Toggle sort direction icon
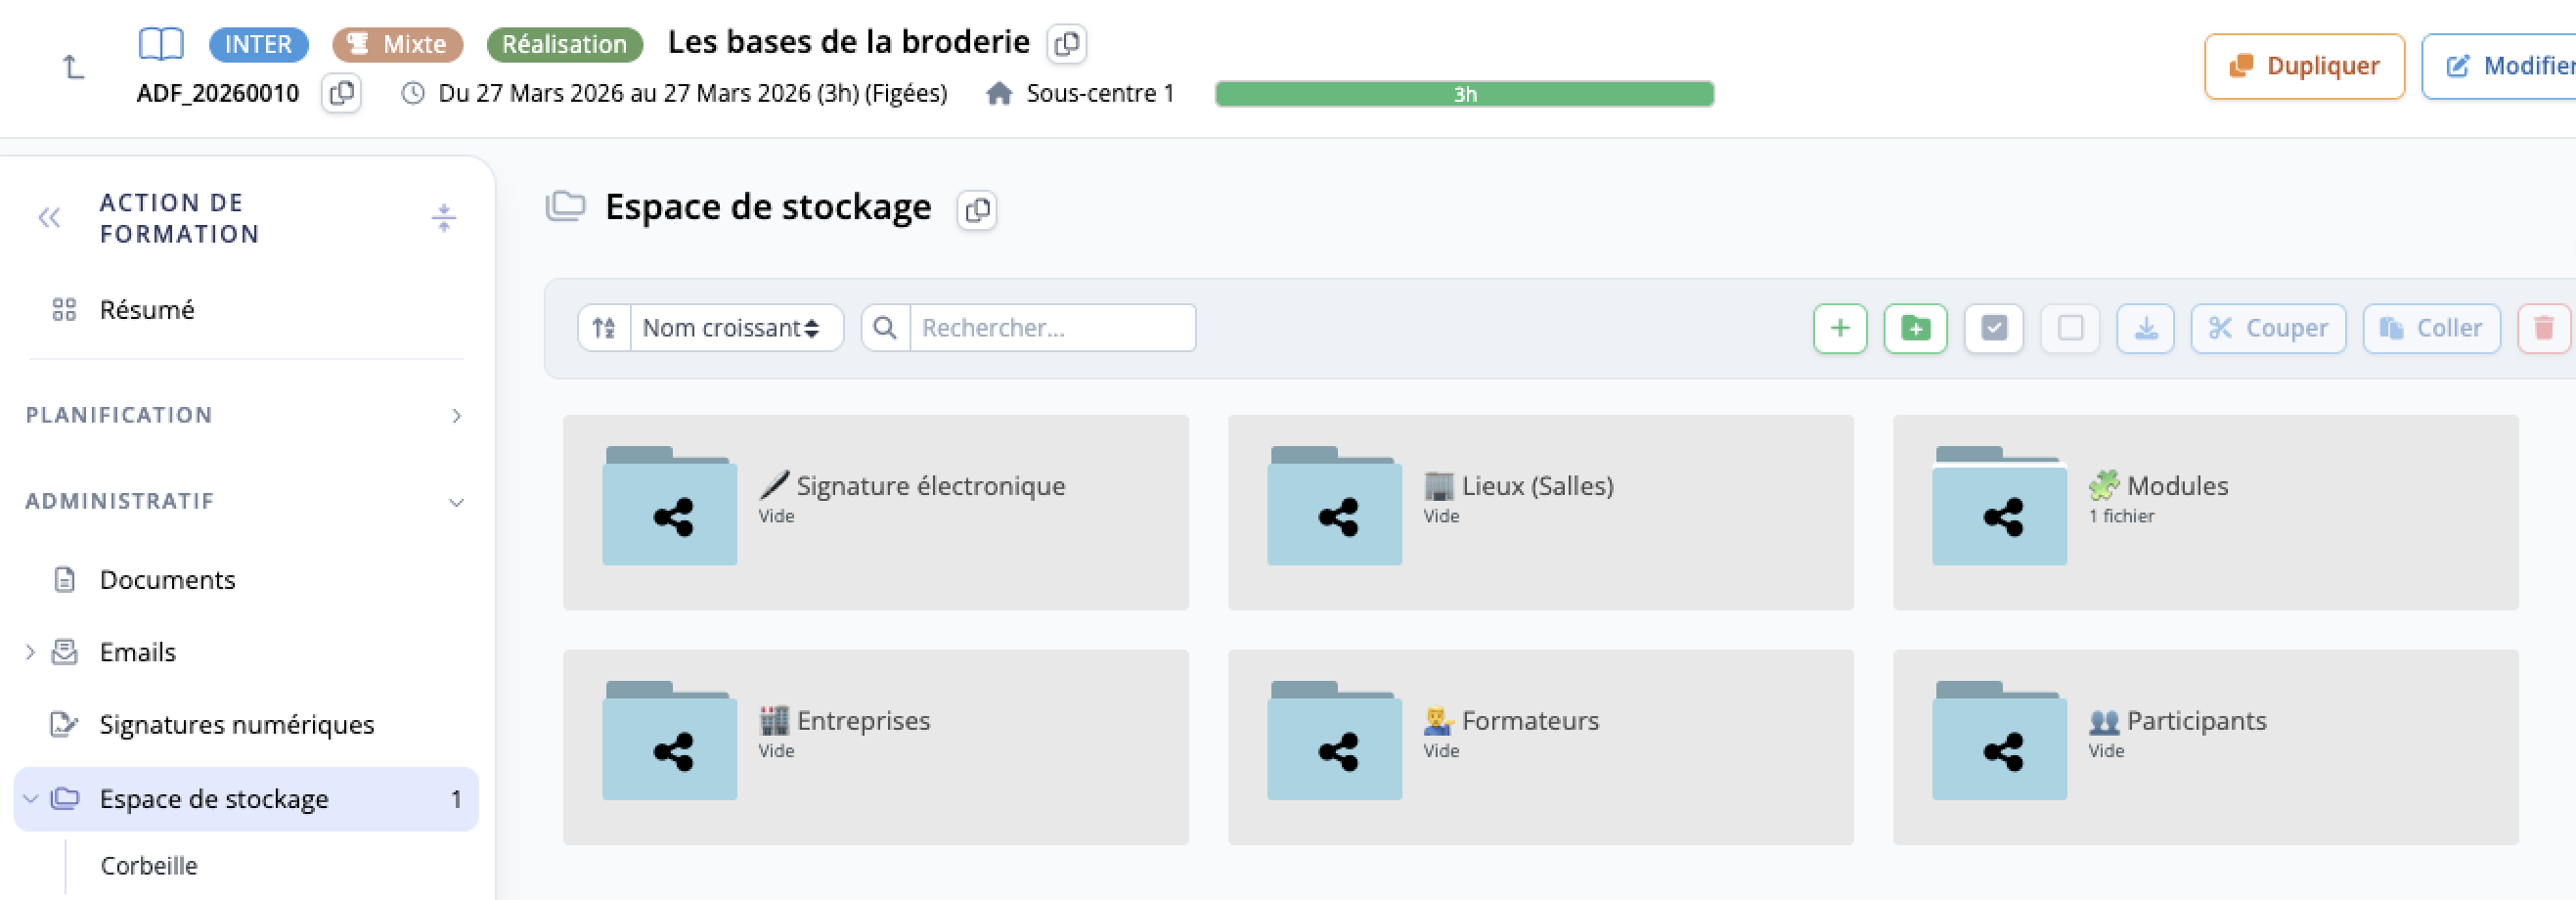 604,328
